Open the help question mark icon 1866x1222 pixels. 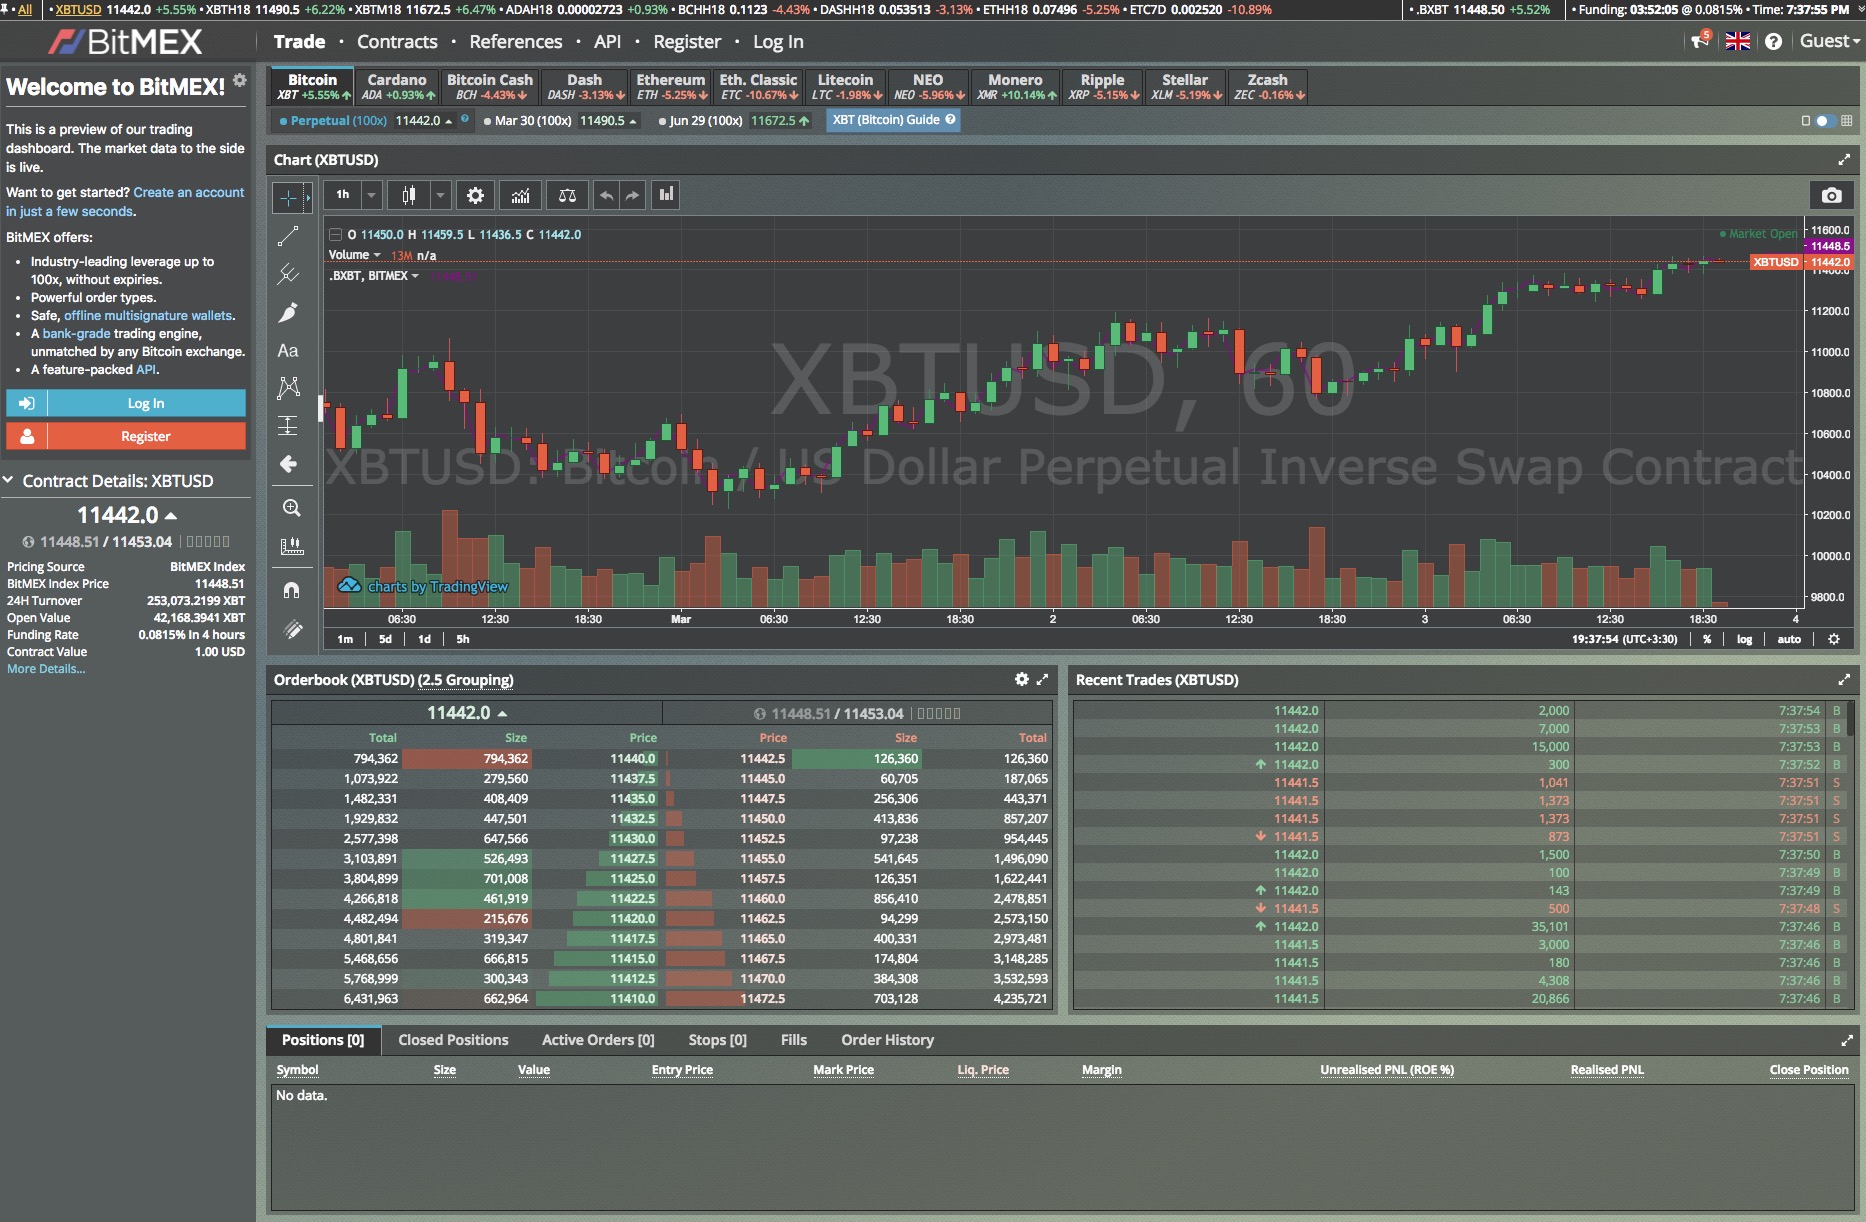(1773, 42)
